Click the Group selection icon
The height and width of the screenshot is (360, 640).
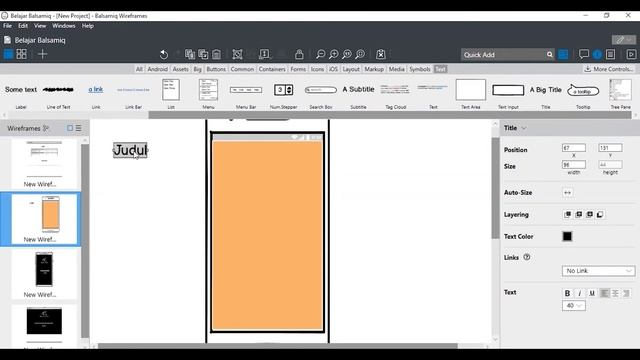237,54
